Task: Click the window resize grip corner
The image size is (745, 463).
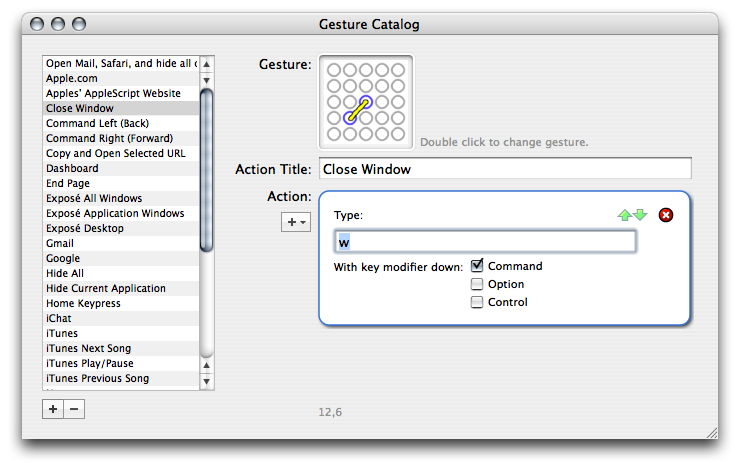Action: point(711,432)
